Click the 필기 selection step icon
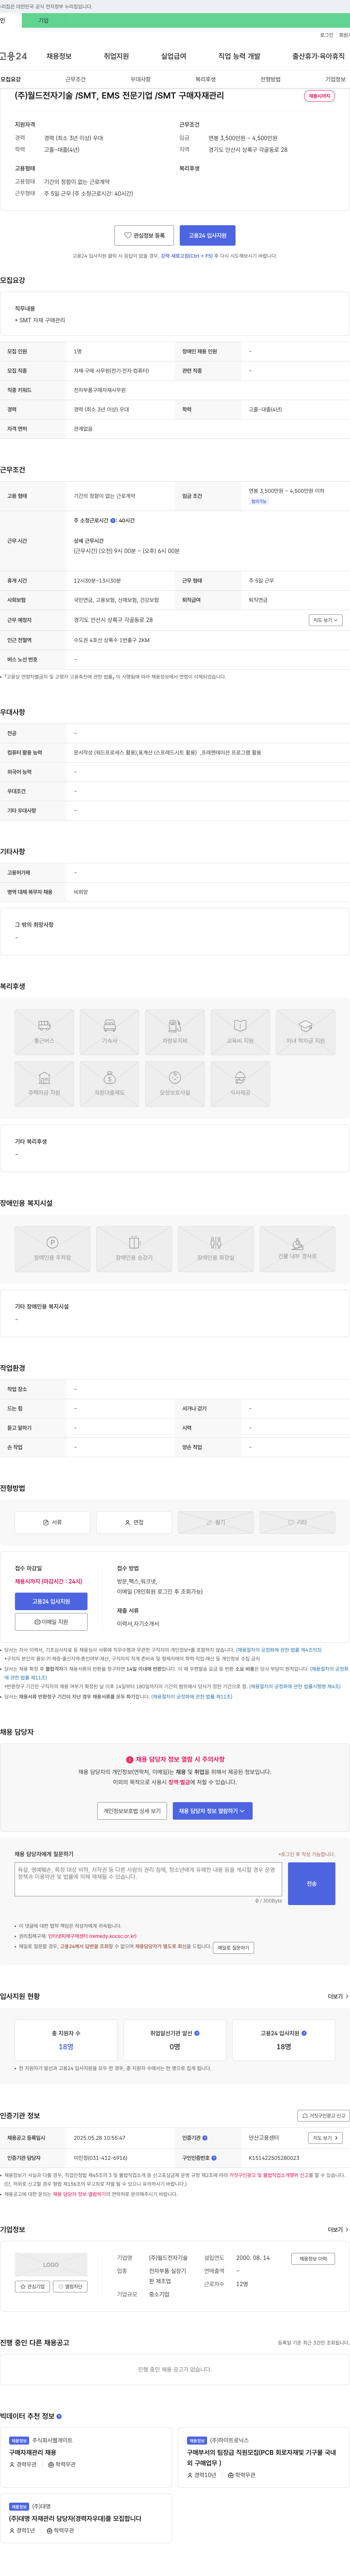The width and height of the screenshot is (350, 2576). coord(215,1522)
